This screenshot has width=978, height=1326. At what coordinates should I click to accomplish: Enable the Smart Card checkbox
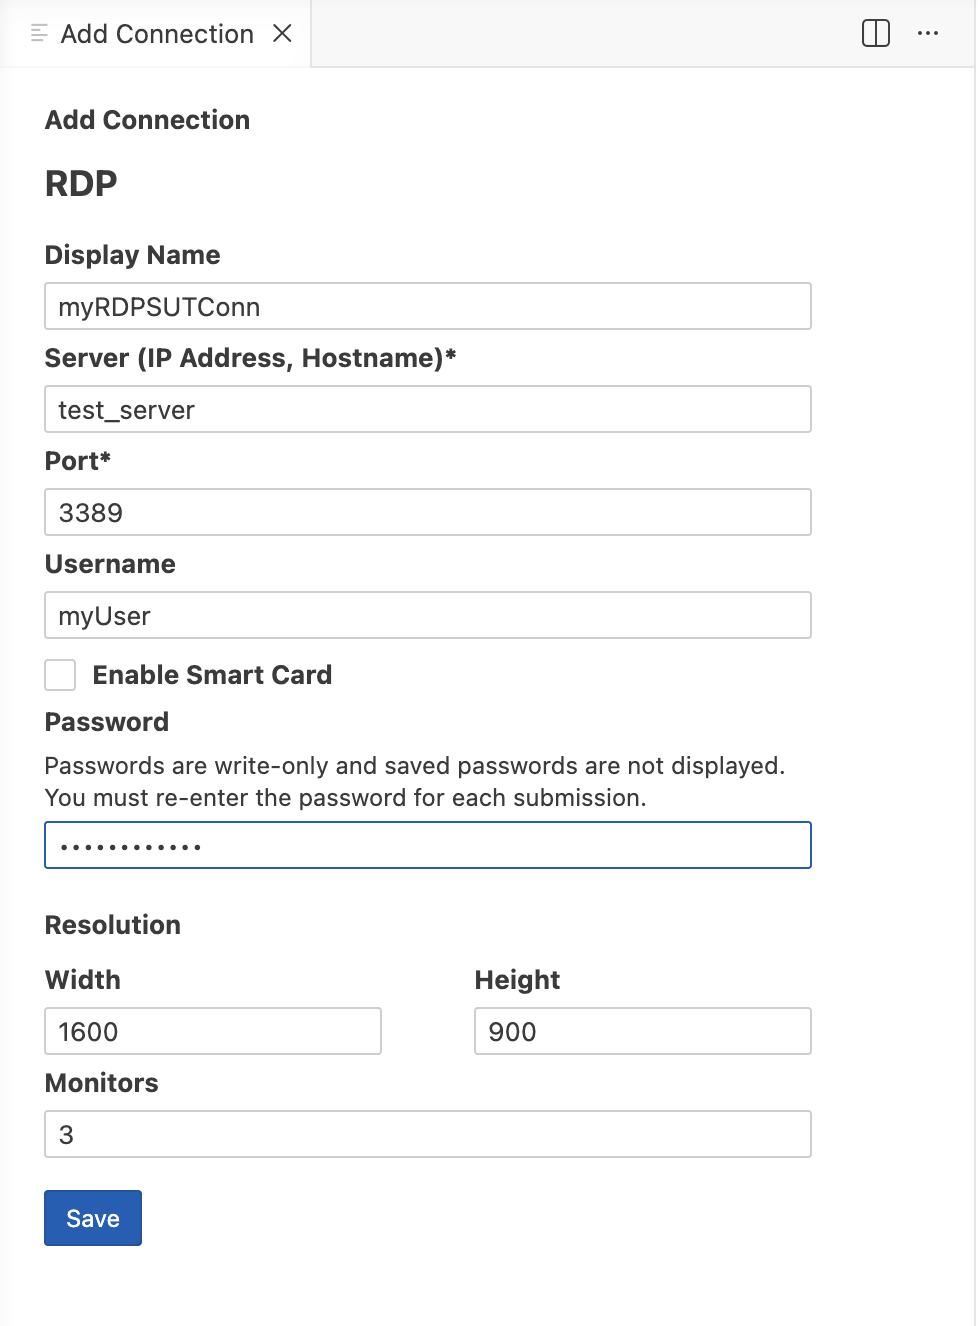pyautogui.click(x=60, y=675)
